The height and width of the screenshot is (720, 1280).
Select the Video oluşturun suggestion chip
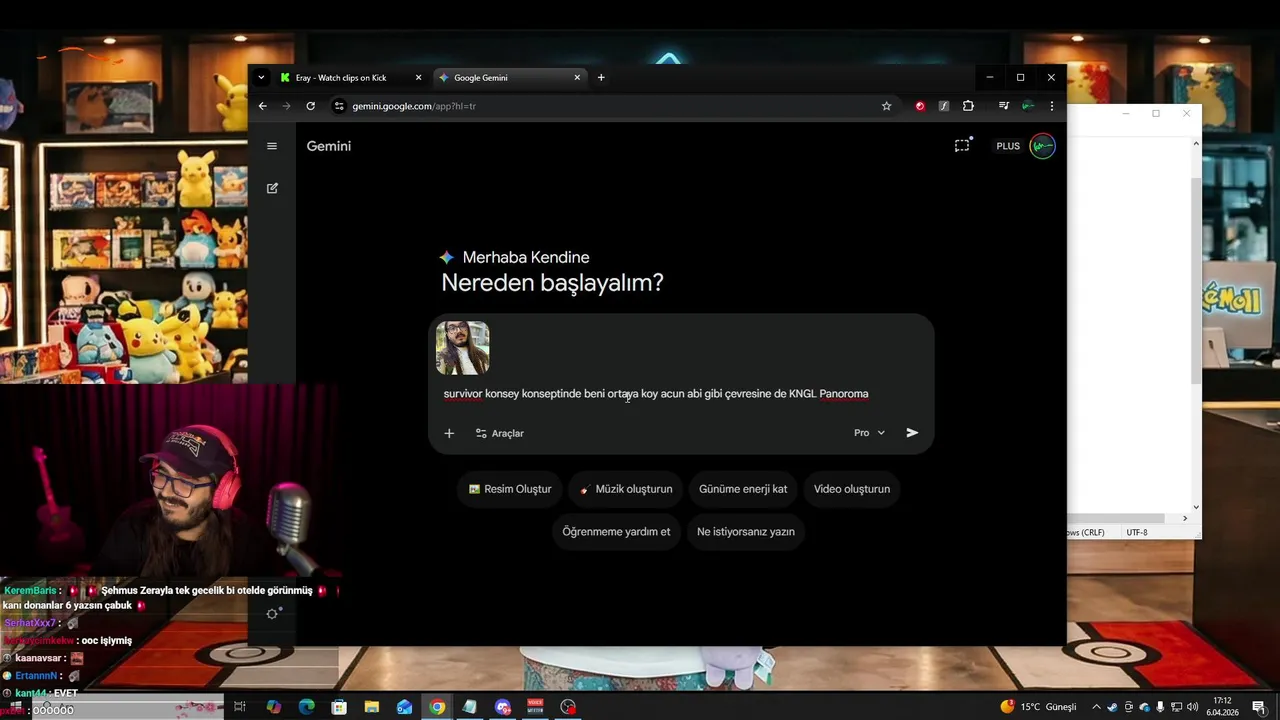pyautogui.click(x=852, y=489)
